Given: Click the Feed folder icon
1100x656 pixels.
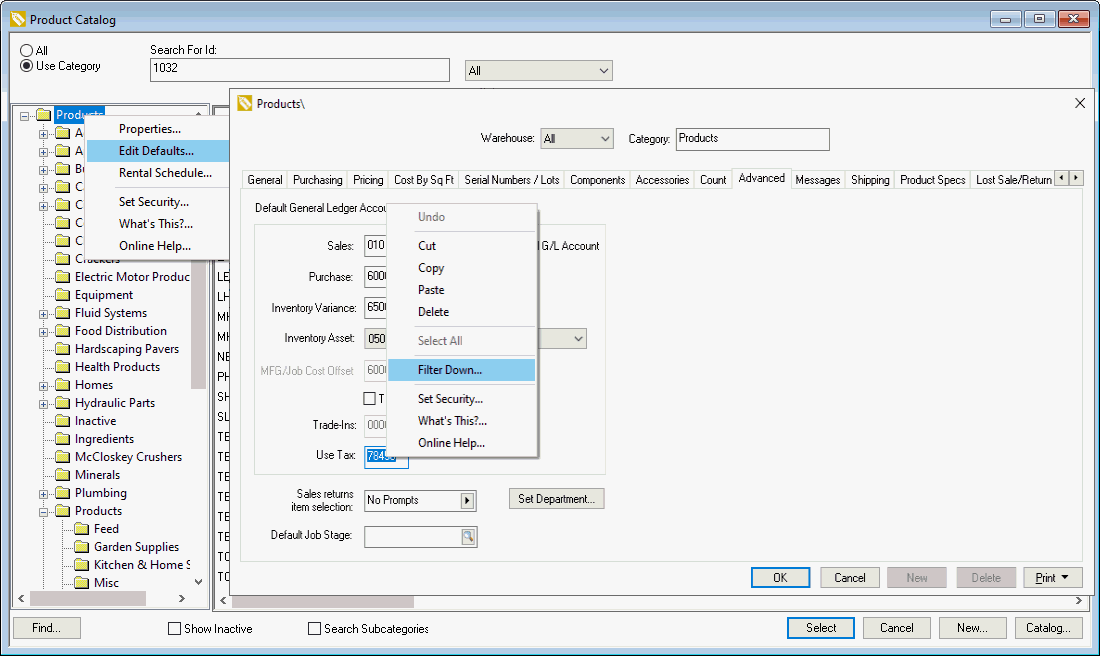Looking at the screenshot, I should [x=82, y=529].
